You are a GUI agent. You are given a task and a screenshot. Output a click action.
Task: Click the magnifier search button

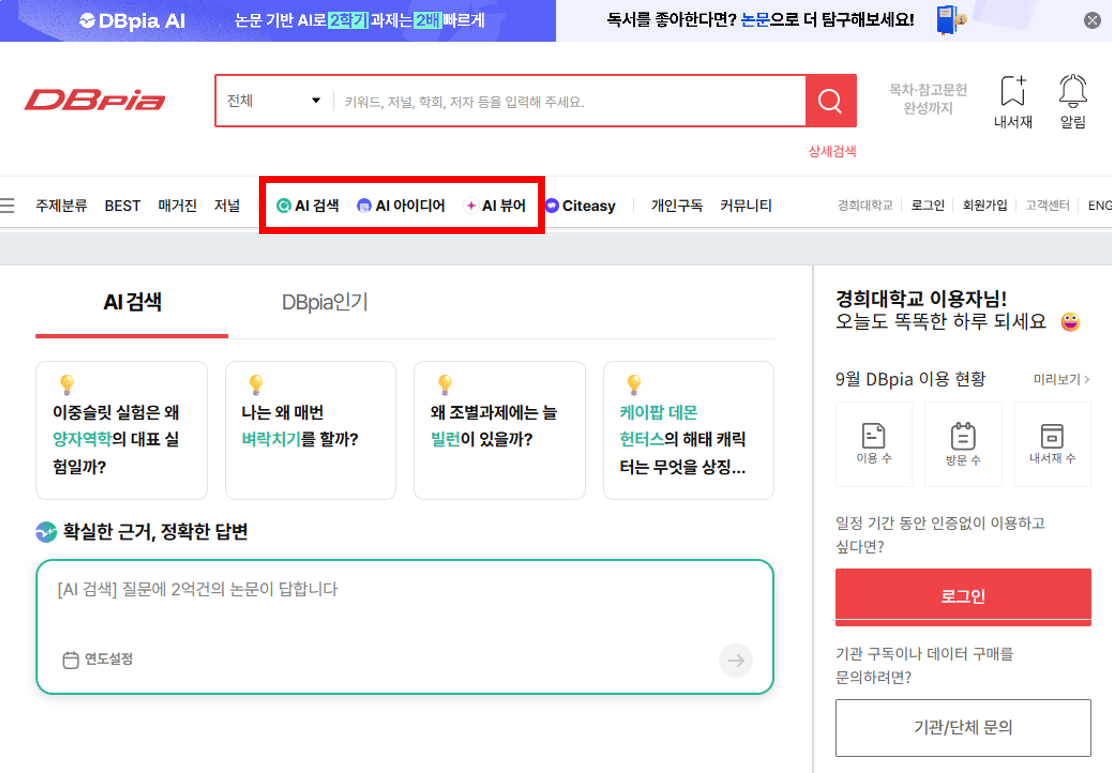(830, 101)
